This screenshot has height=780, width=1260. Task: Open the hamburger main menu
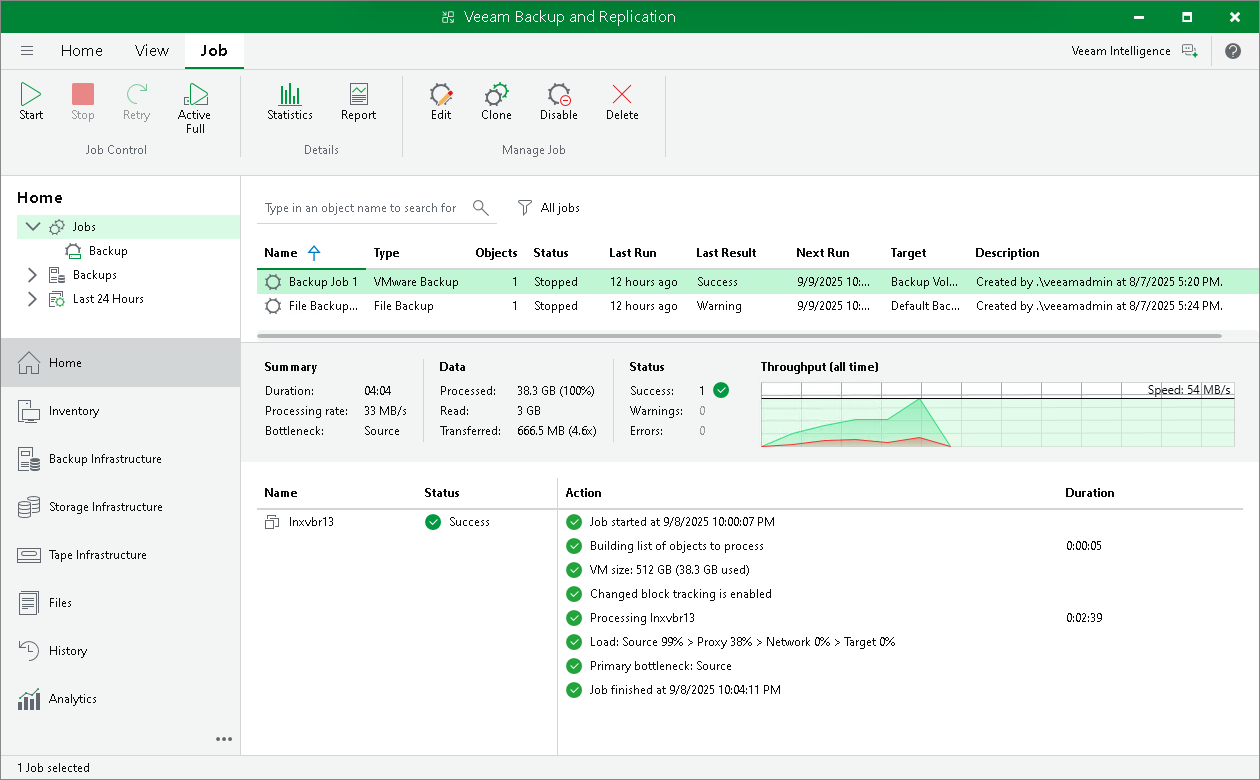pyautogui.click(x=27, y=50)
